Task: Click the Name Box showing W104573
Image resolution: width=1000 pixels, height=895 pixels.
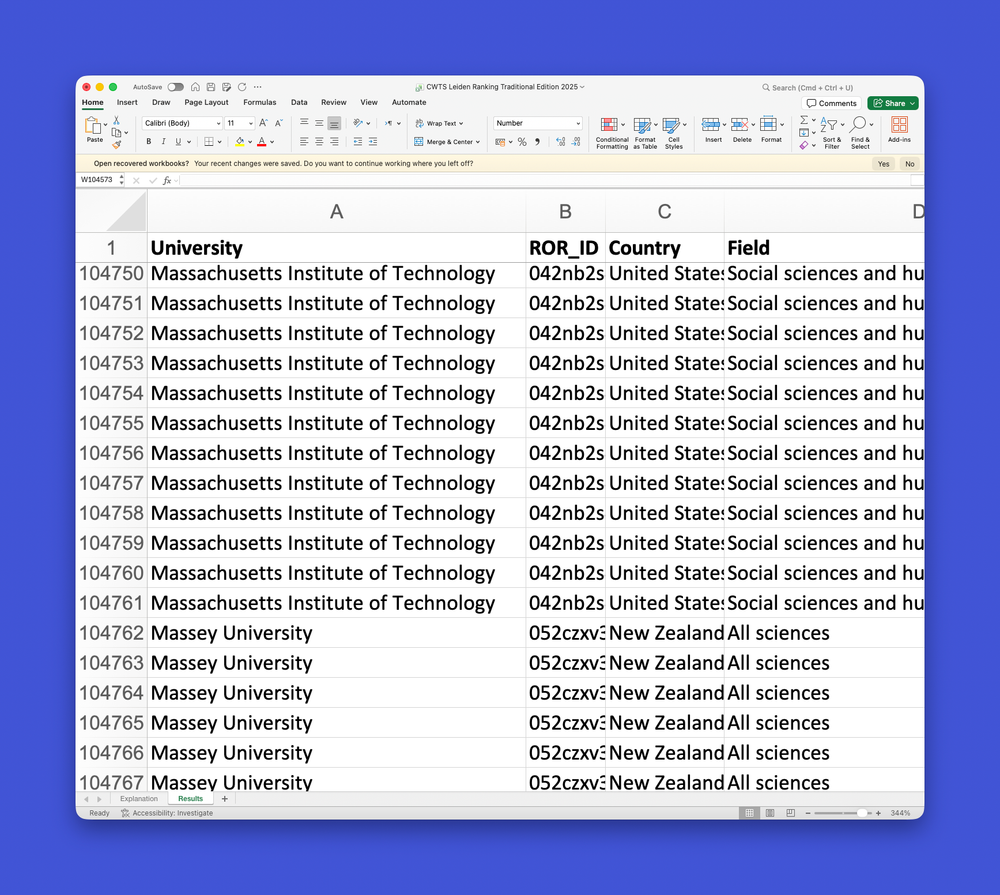Action: tap(97, 180)
